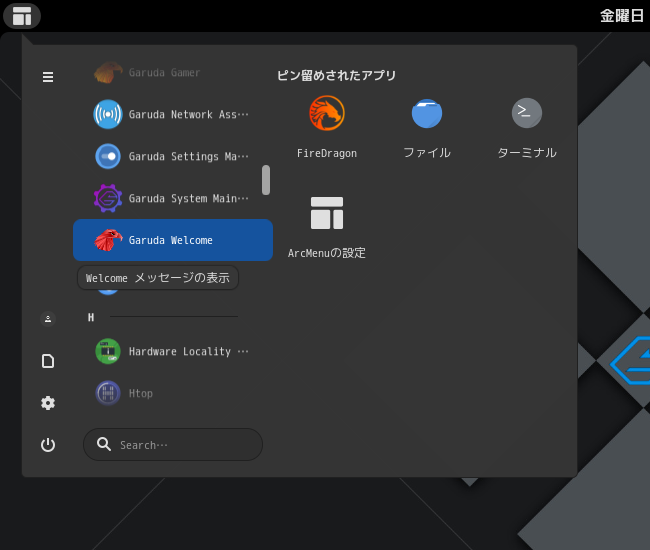Open the power options icon
This screenshot has height=550, width=650.
tap(48, 445)
